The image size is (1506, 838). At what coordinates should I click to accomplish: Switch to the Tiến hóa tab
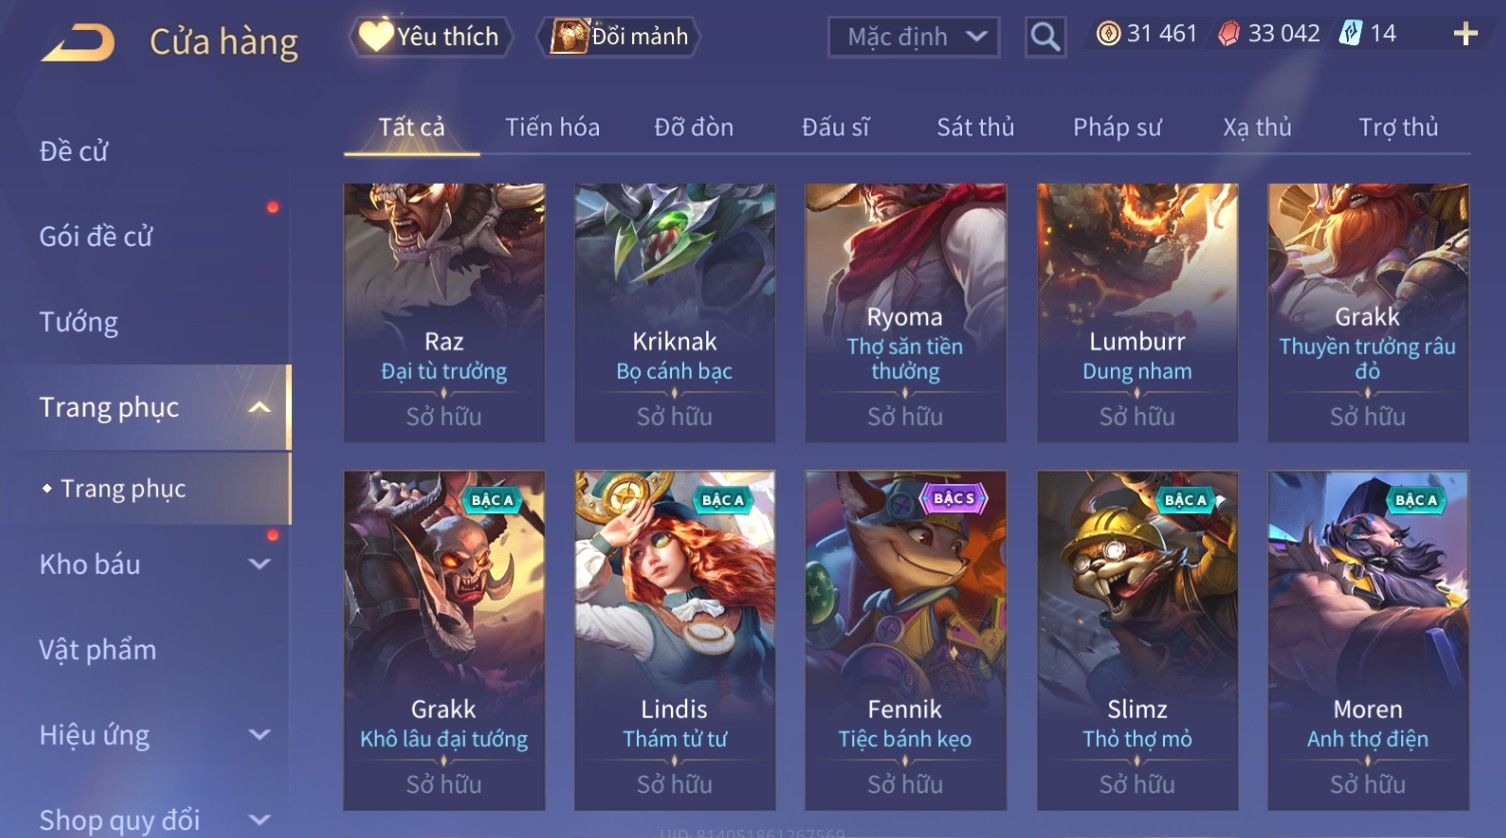pyautogui.click(x=552, y=127)
